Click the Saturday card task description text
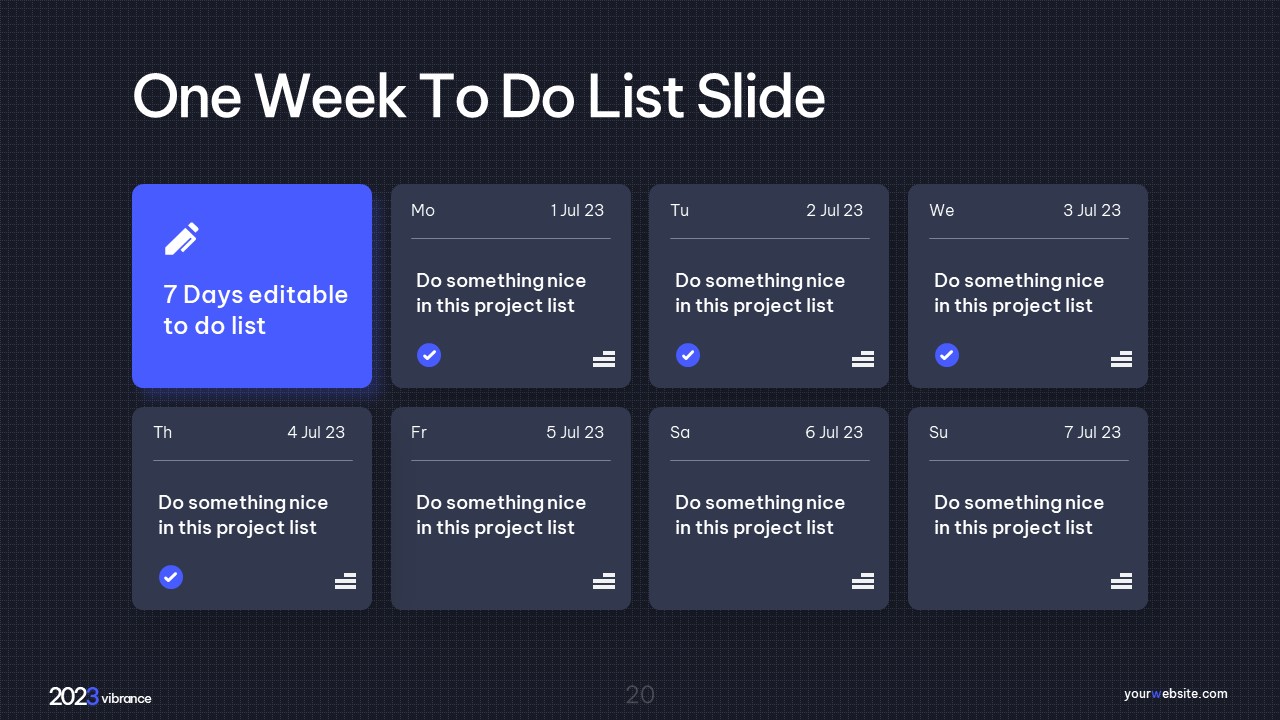Viewport: 1280px width, 720px height. pos(759,515)
